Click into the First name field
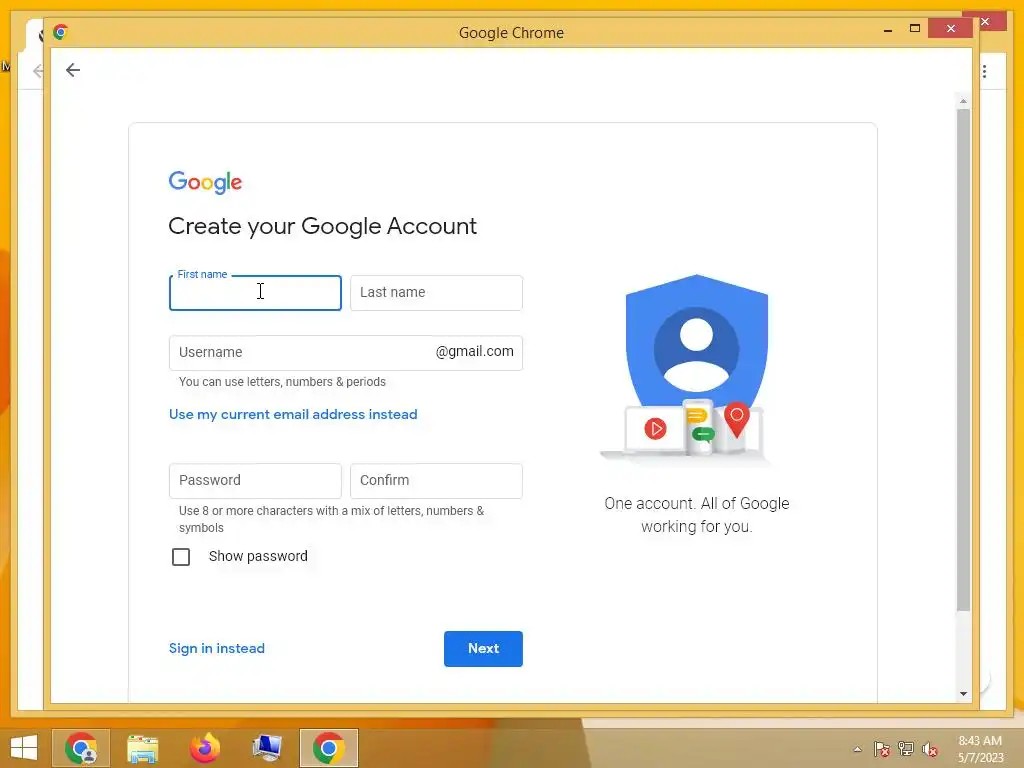This screenshot has width=1024, height=768. click(255, 293)
